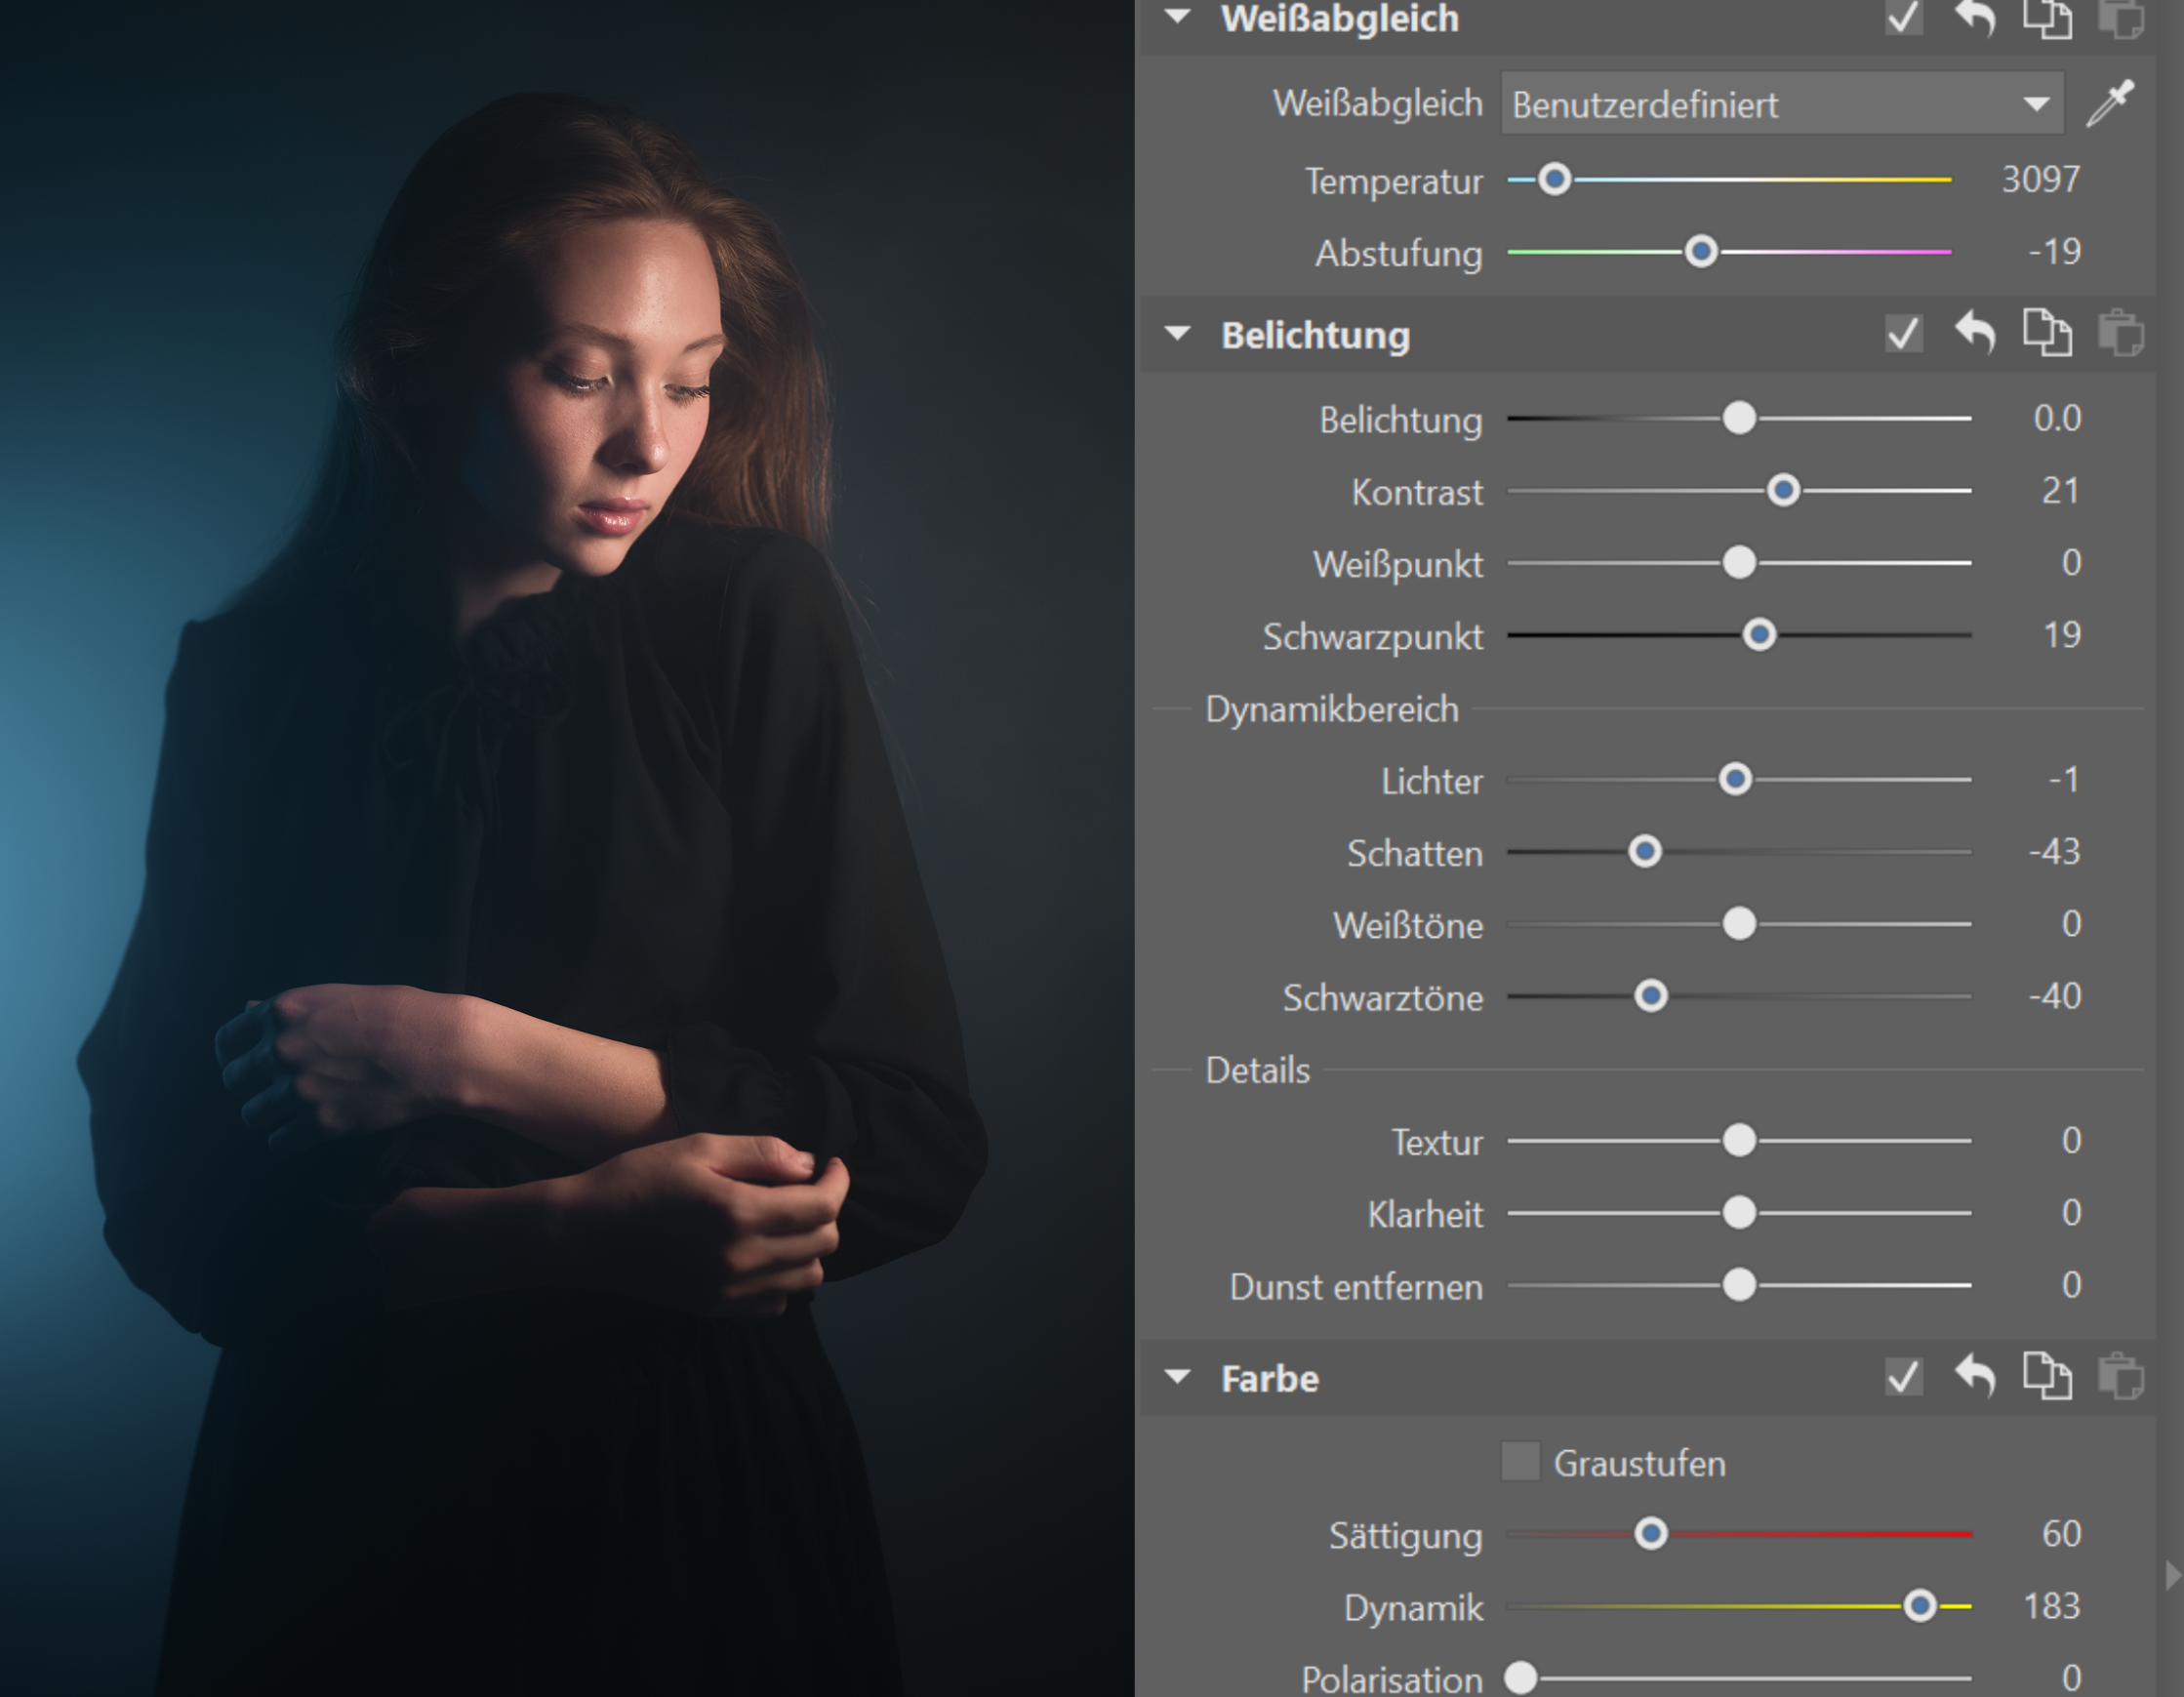Reset the Belichtung section with undo arrow

click(x=1975, y=332)
